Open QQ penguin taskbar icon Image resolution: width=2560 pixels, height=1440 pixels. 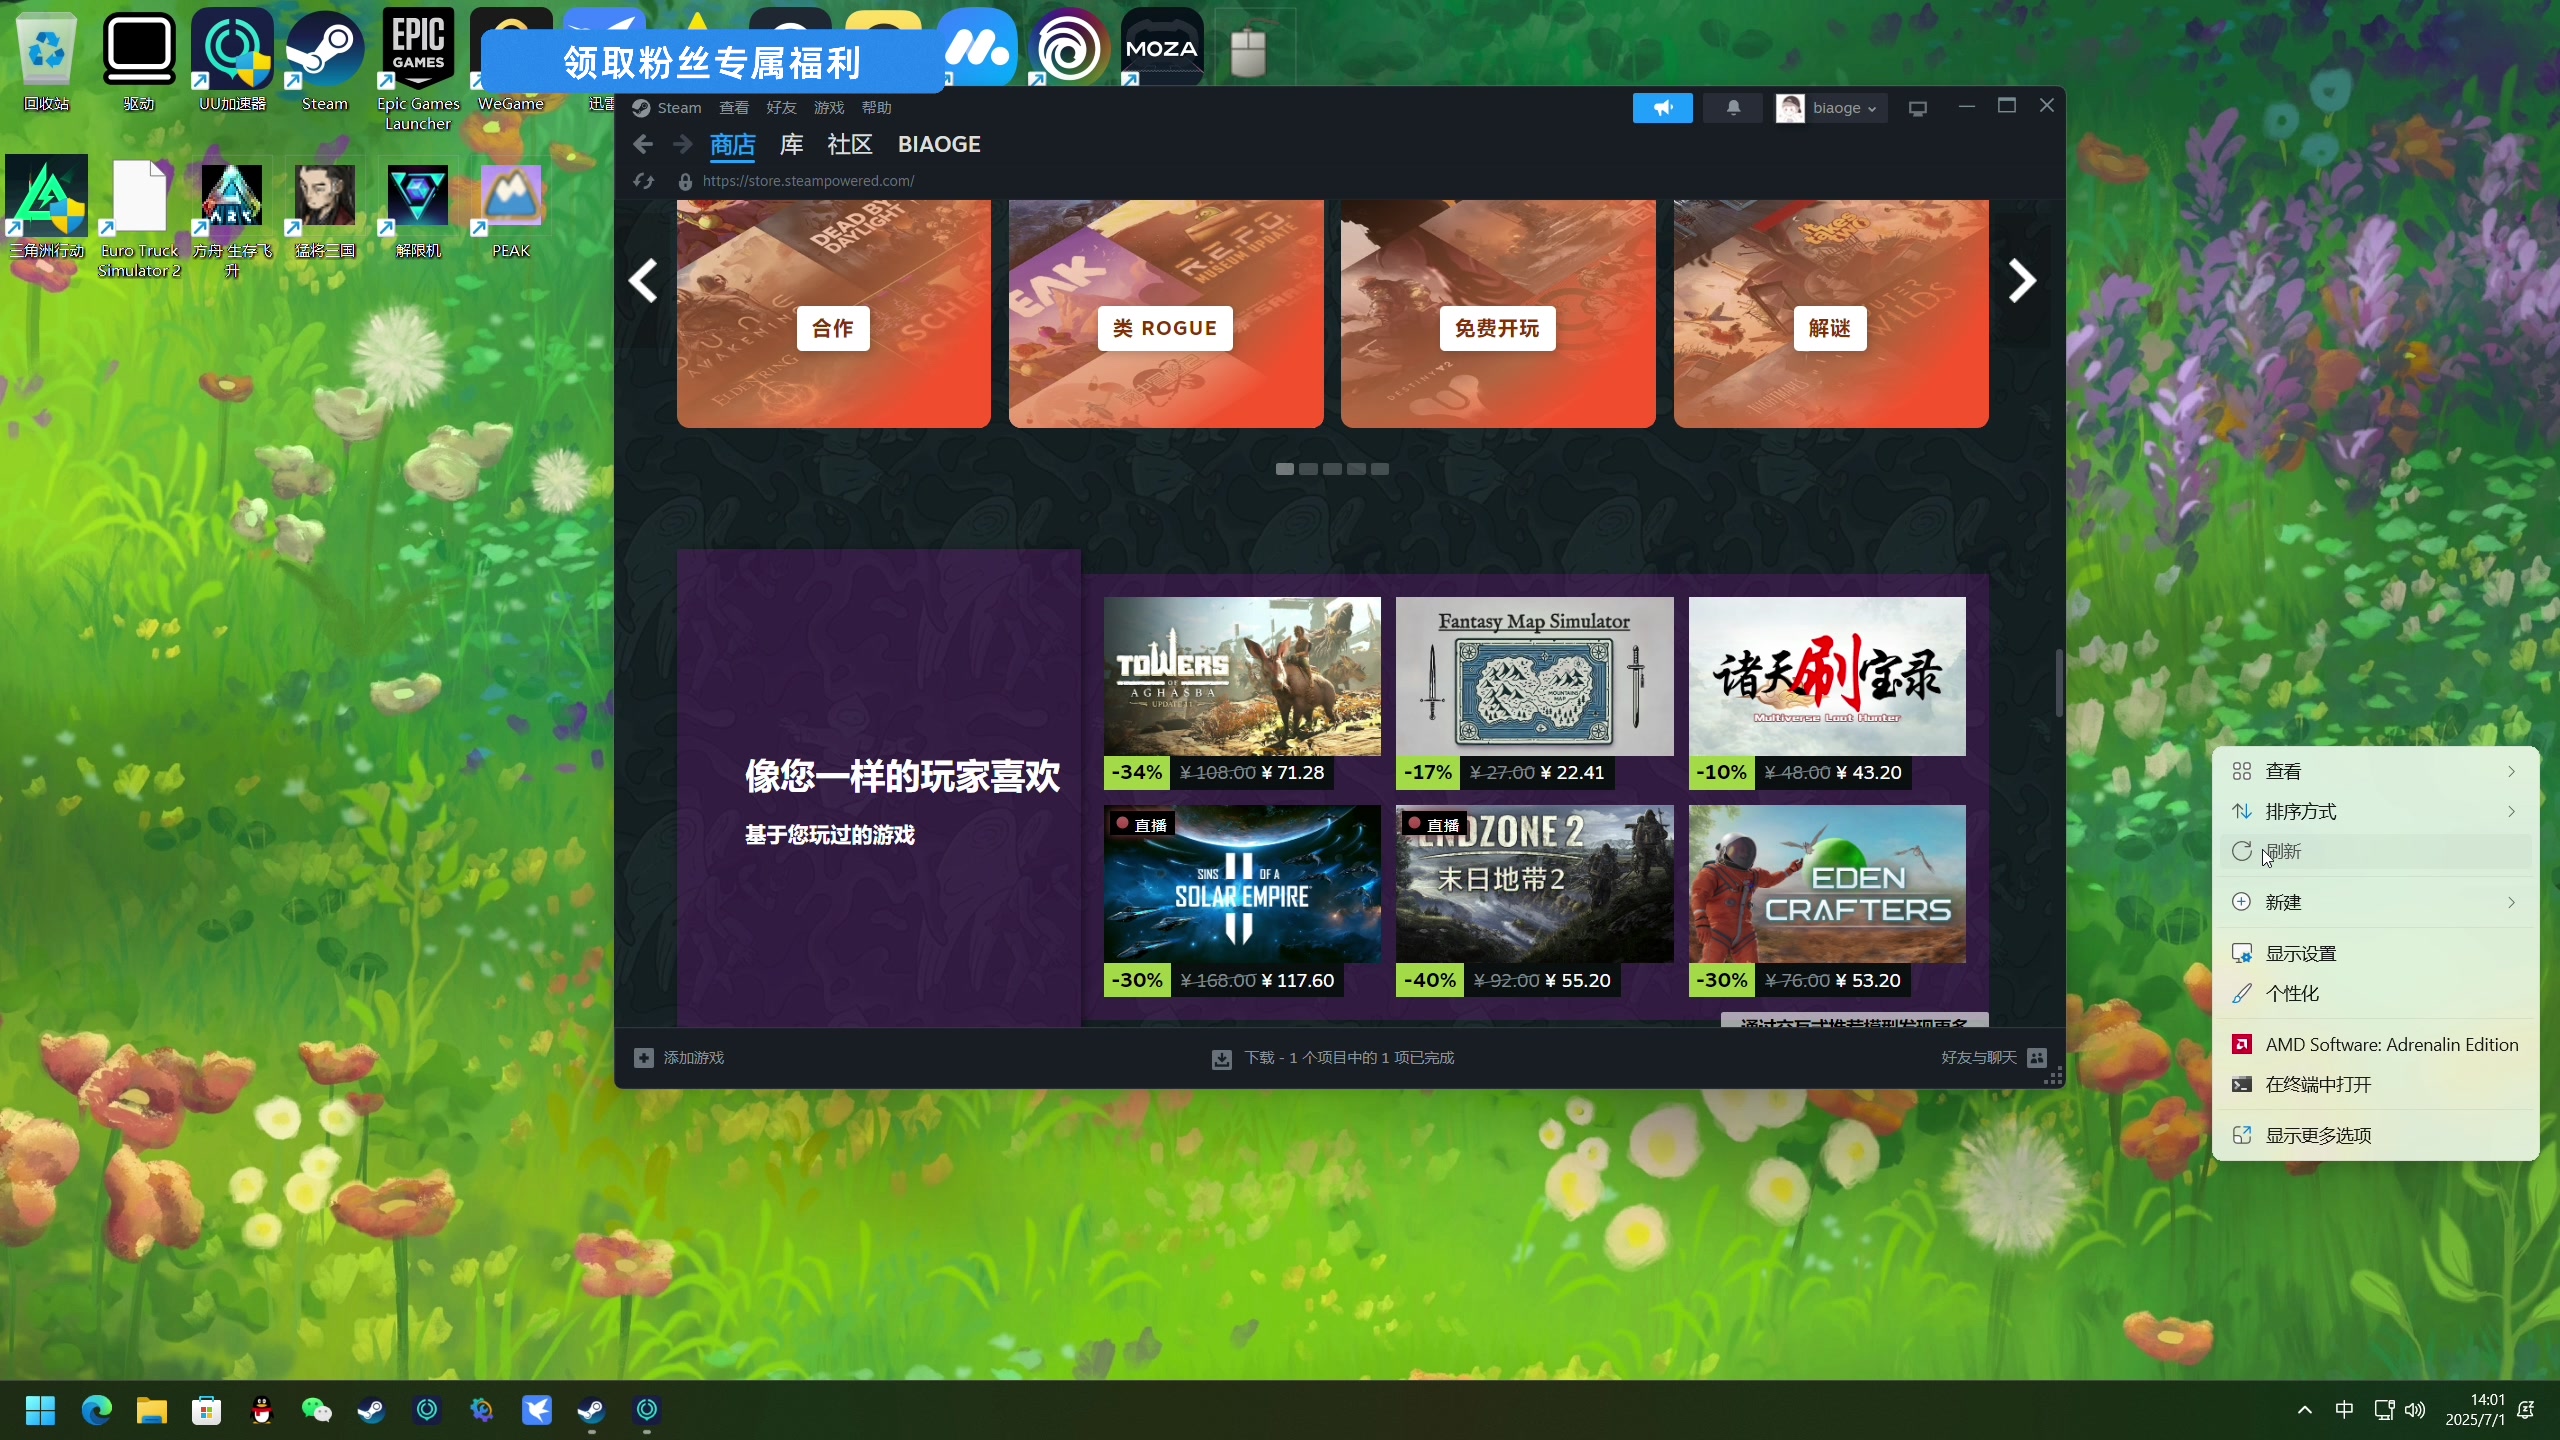pyautogui.click(x=261, y=1411)
